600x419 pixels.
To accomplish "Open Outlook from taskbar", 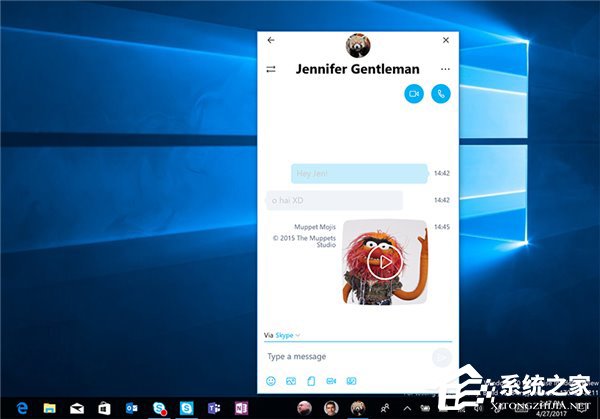I will [132, 408].
